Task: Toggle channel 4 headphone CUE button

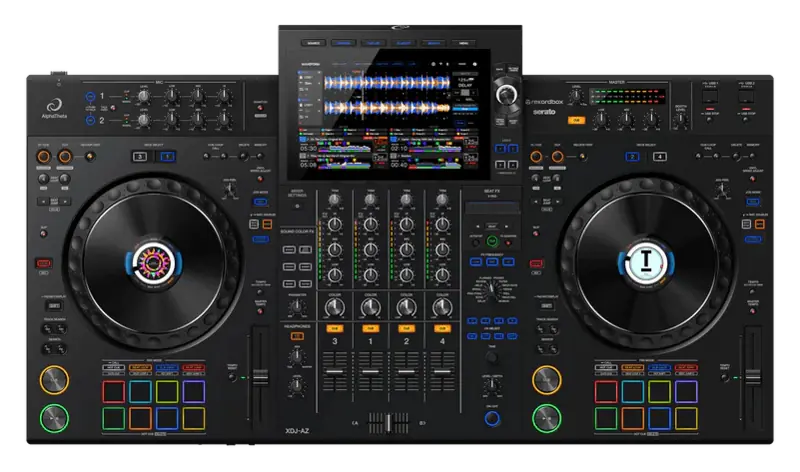Action: point(442,329)
